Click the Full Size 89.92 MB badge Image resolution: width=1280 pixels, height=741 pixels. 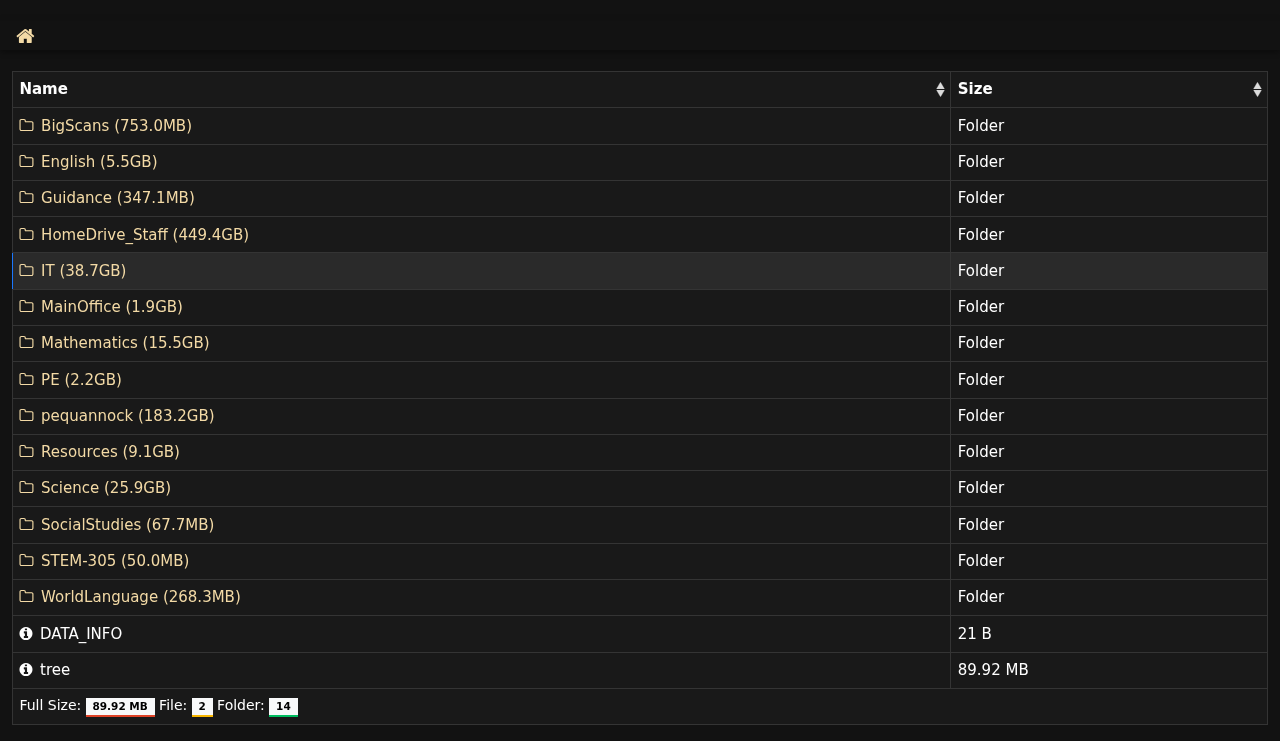[120, 706]
